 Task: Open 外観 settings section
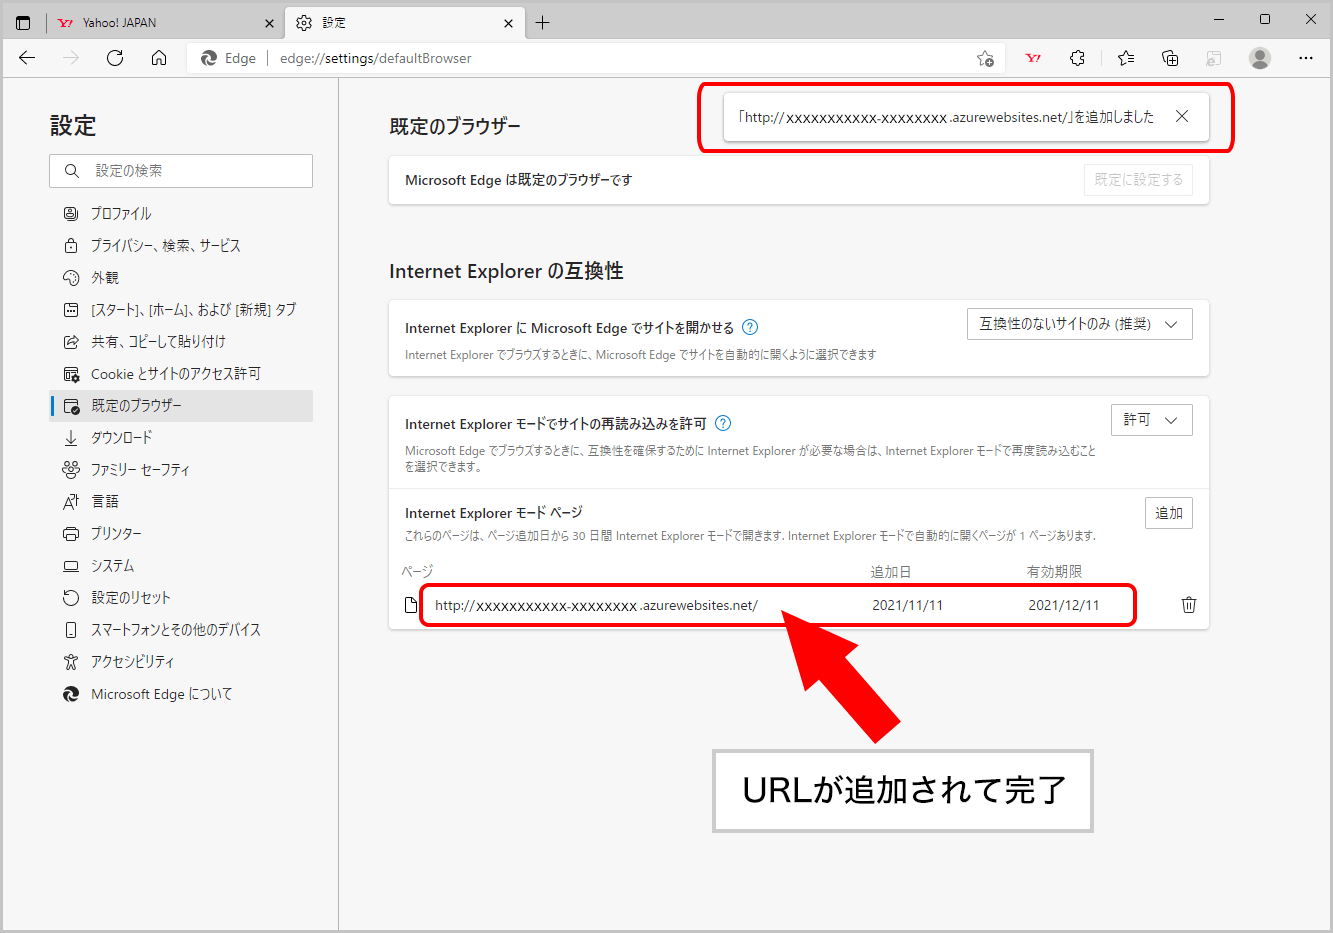tap(181, 278)
